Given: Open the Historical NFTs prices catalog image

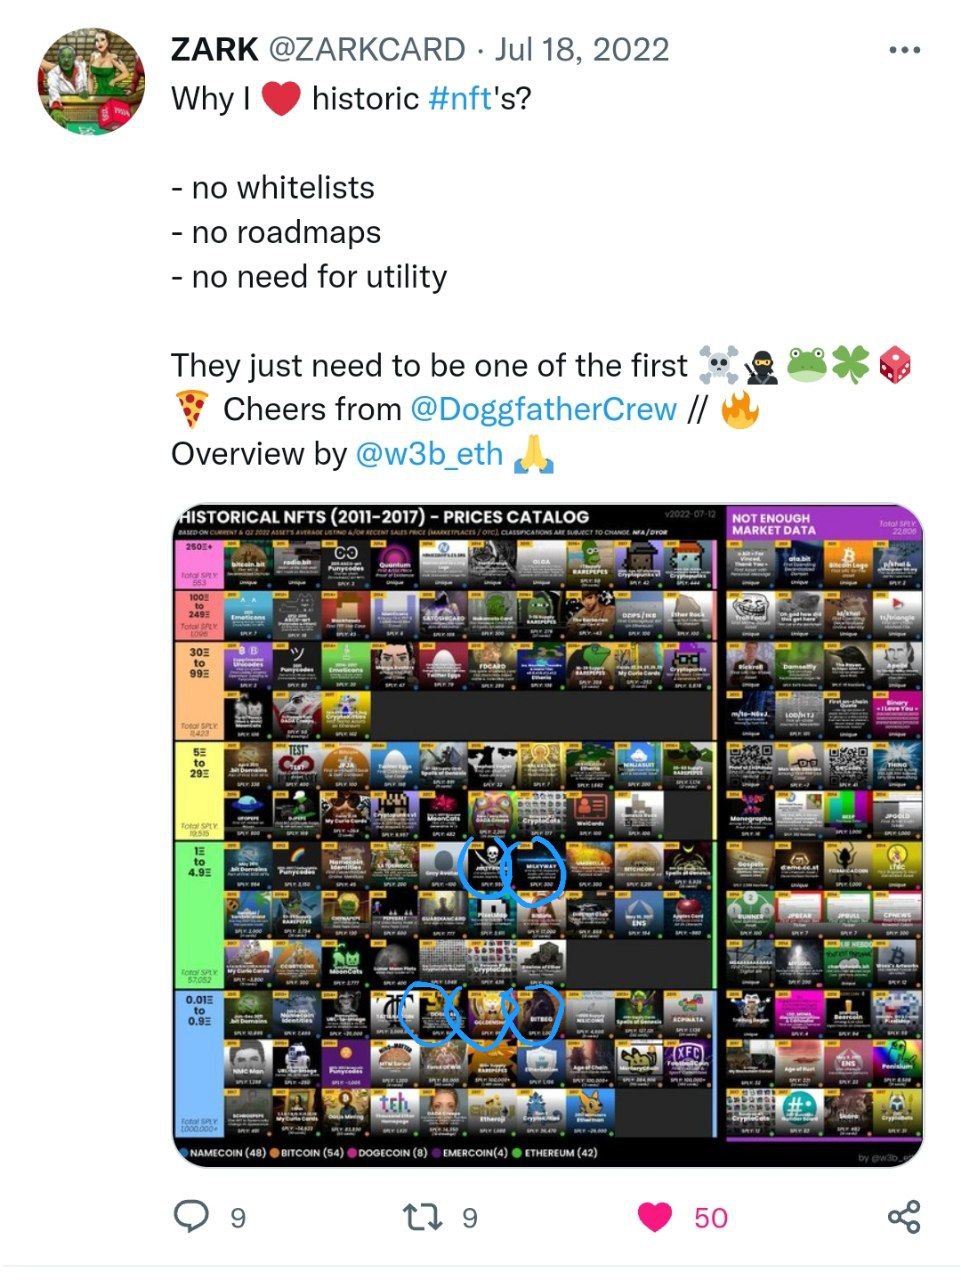Looking at the screenshot, I should tap(548, 835).
